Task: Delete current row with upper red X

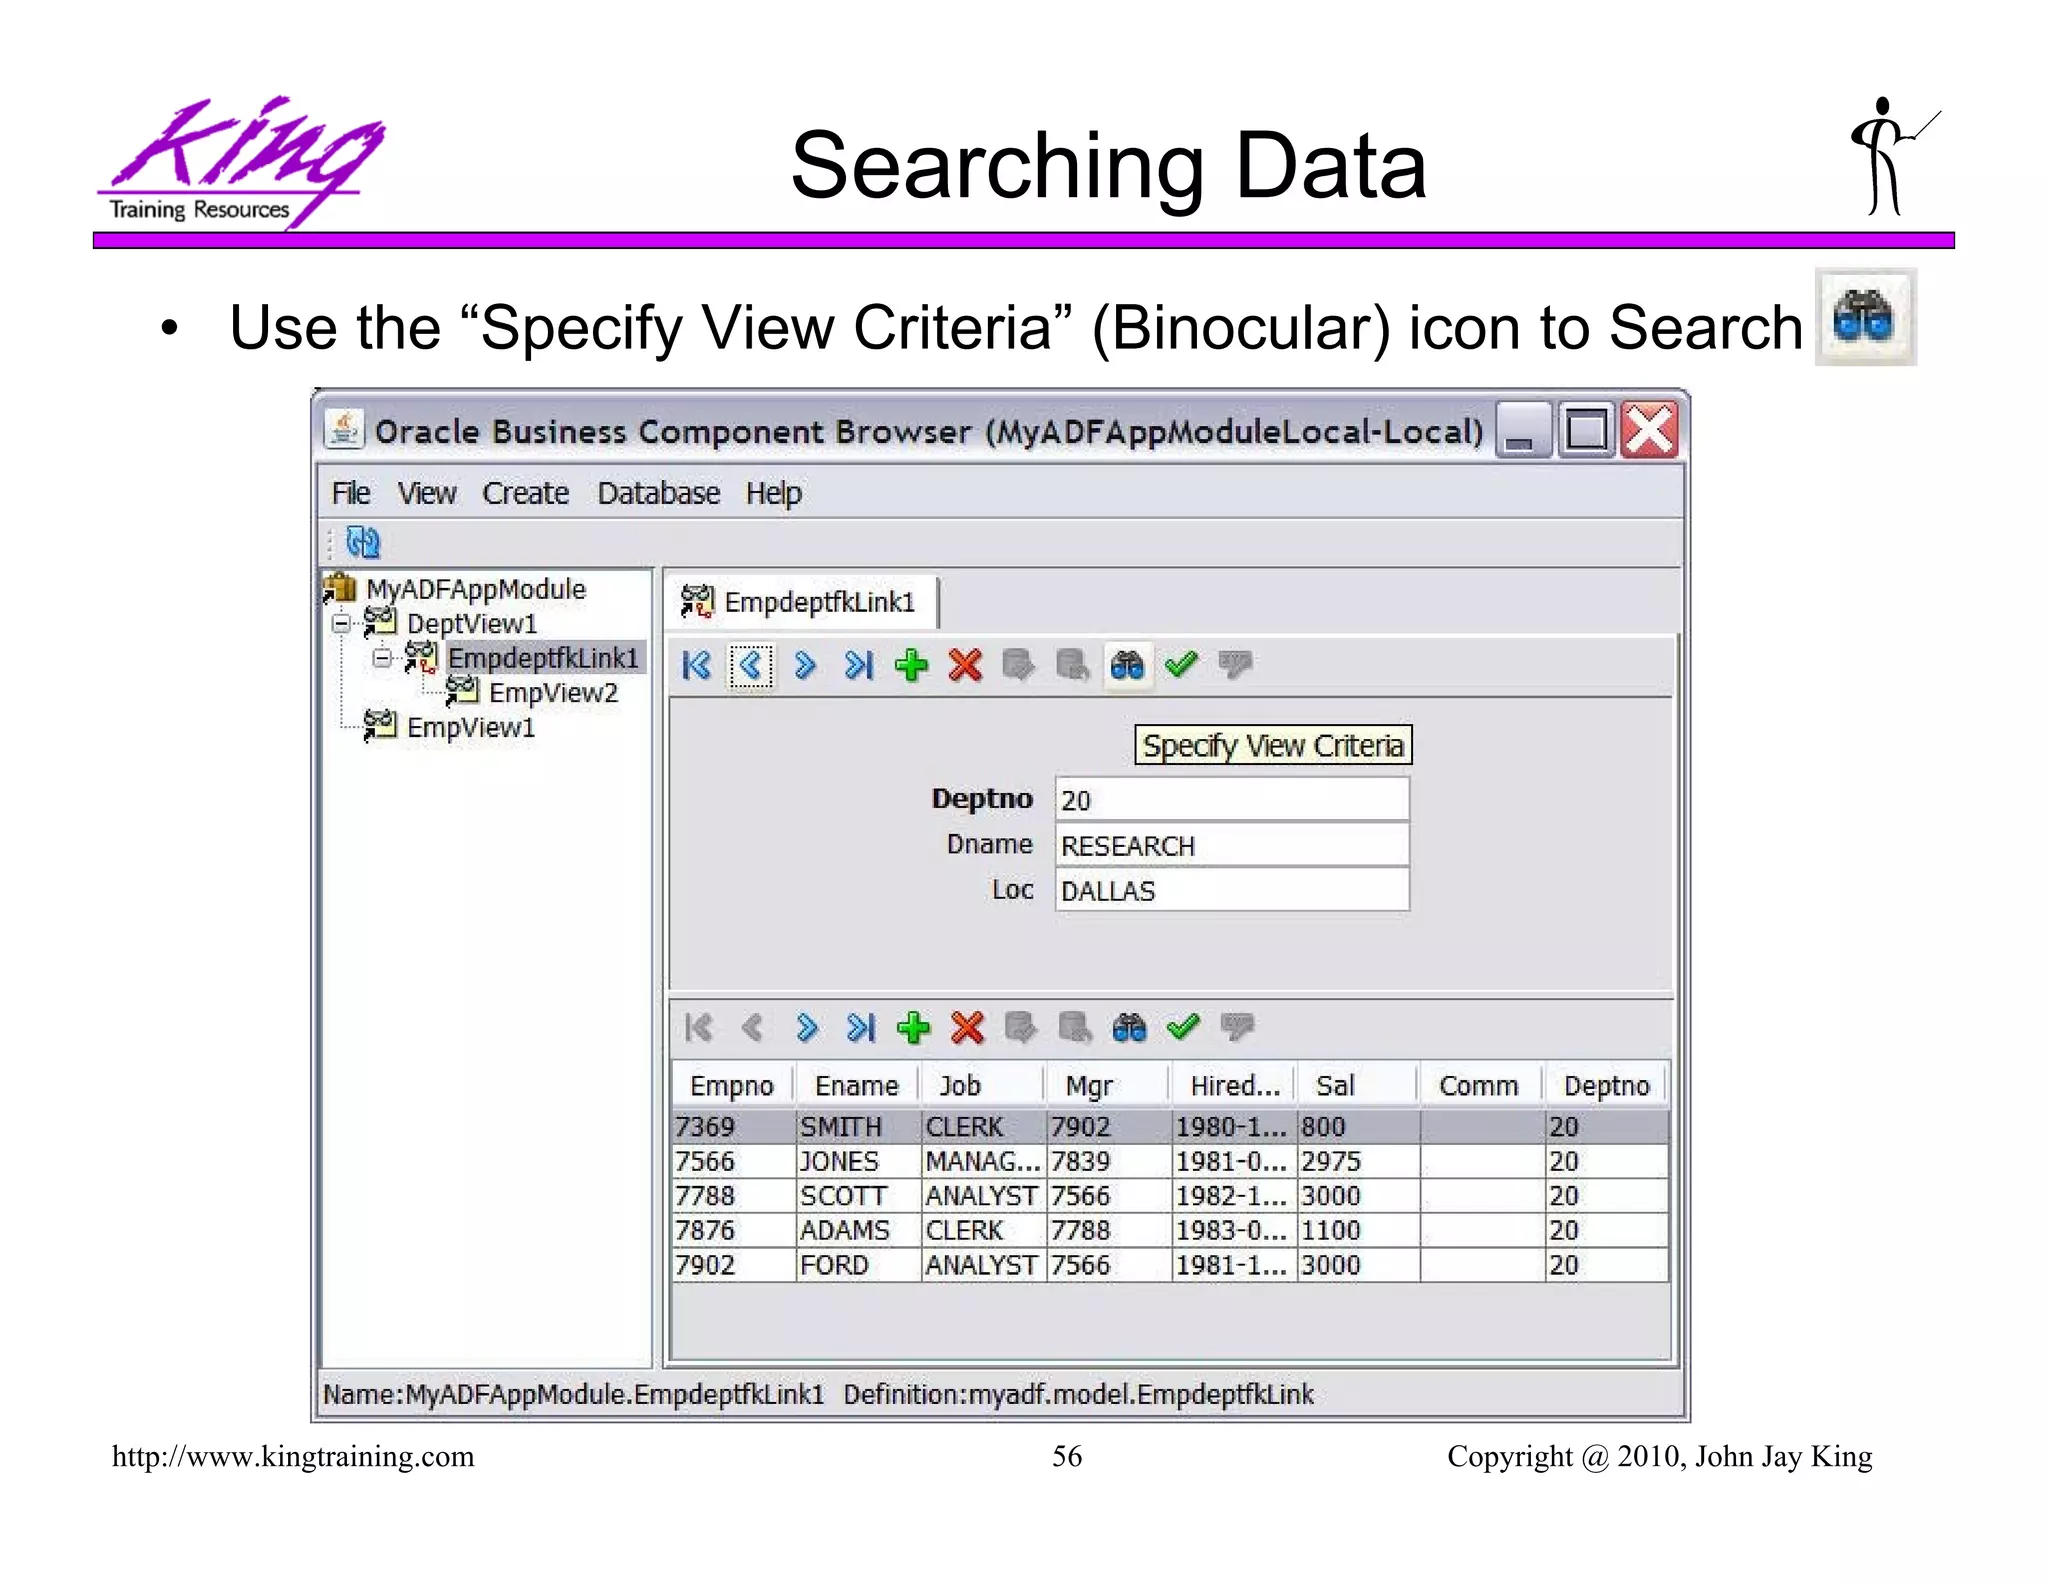Action: point(965,665)
